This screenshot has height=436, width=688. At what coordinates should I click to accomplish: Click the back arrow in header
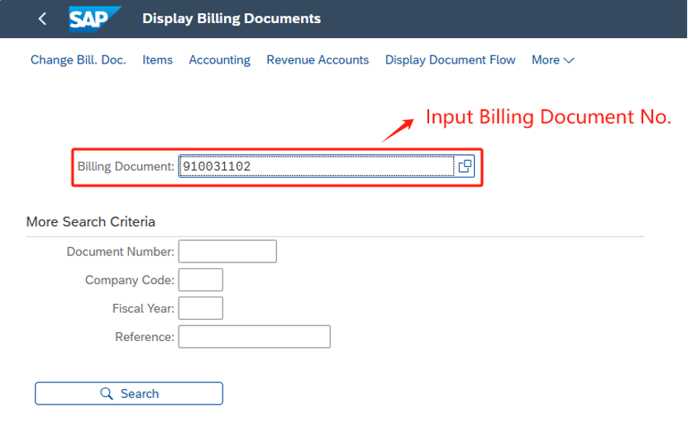coord(42,19)
